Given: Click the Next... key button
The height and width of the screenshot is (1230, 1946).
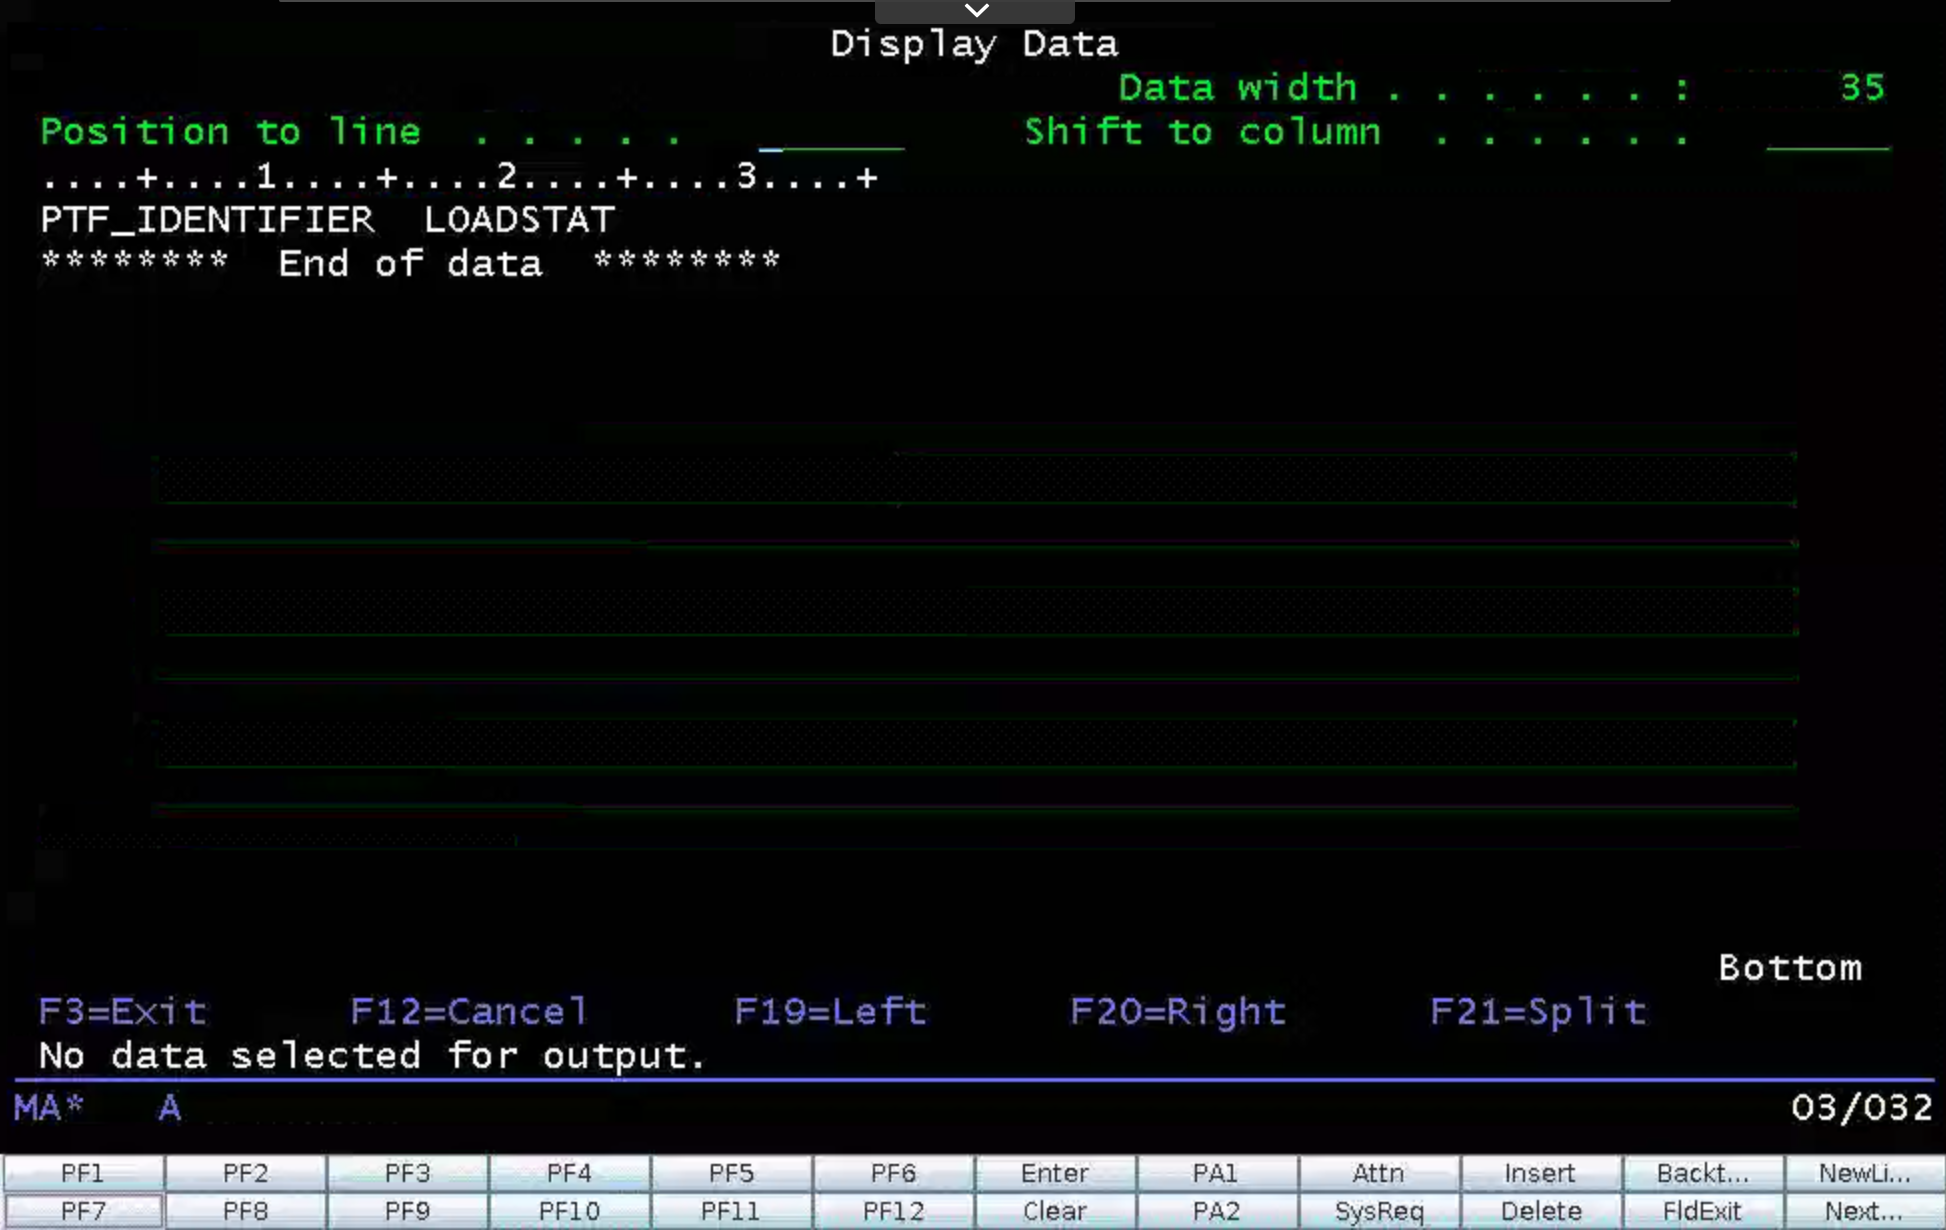Looking at the screenshot, I should click(1865, 1211).
